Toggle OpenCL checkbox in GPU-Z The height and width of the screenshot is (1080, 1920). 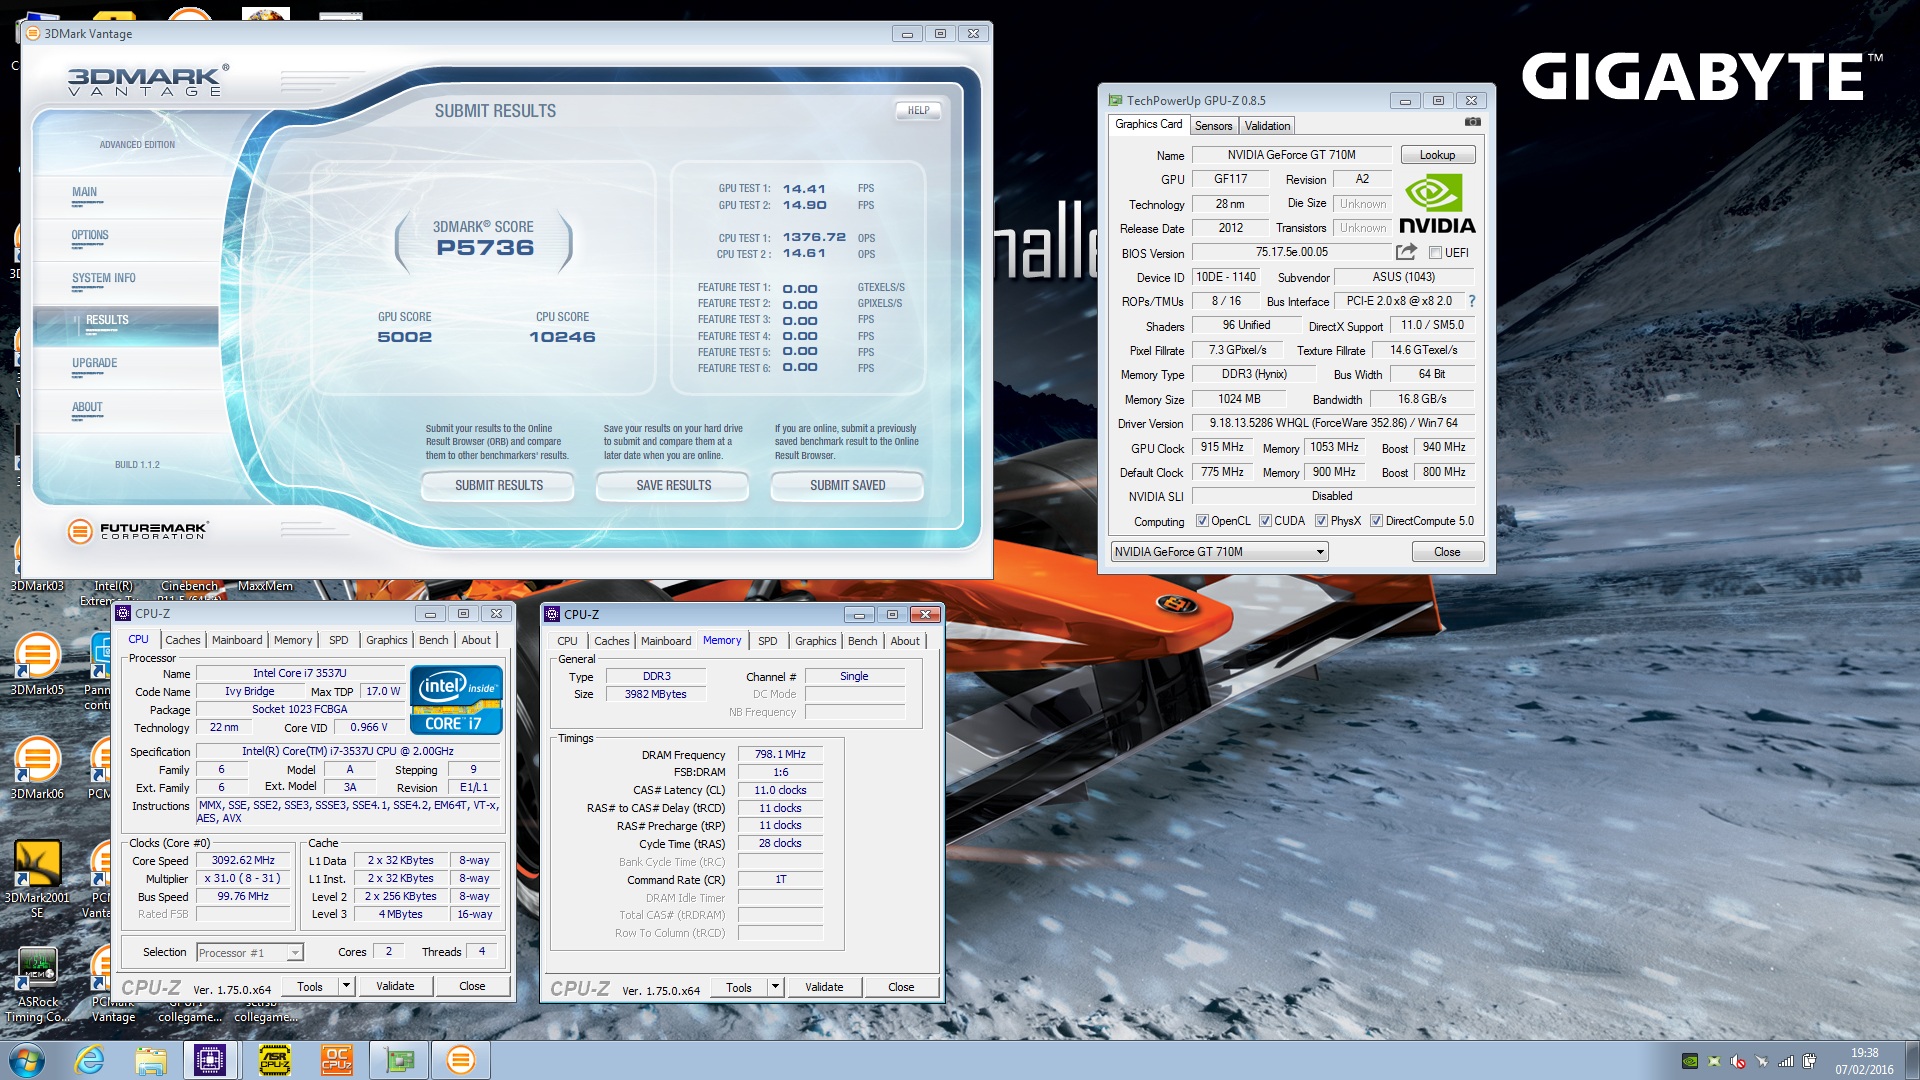pos(1202,521)
